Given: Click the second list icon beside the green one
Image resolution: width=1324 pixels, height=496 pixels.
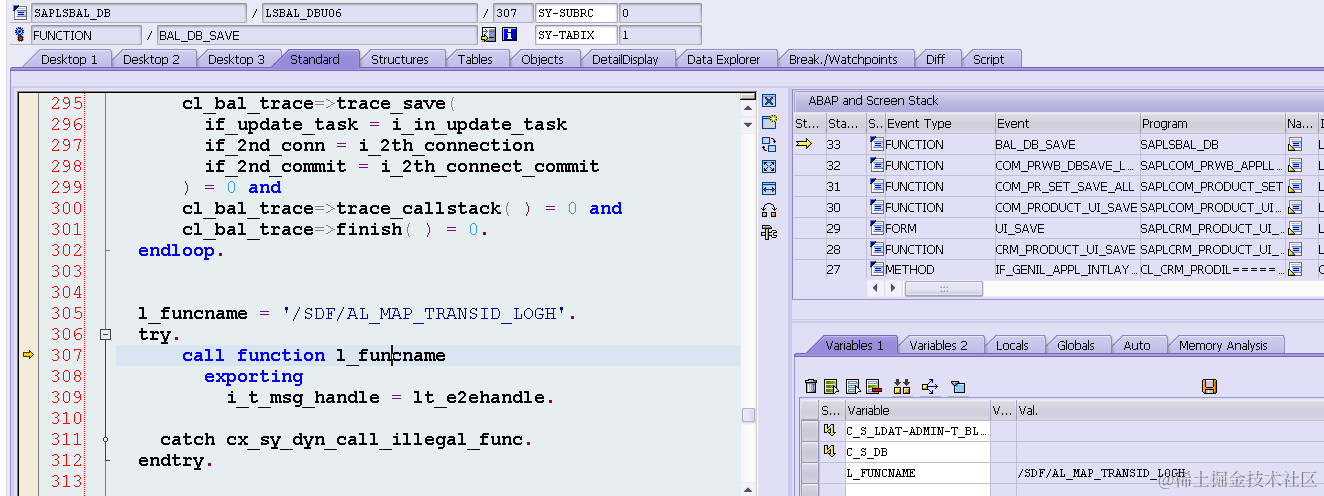Looking at the screenshot, I should (x=853, y=386).
